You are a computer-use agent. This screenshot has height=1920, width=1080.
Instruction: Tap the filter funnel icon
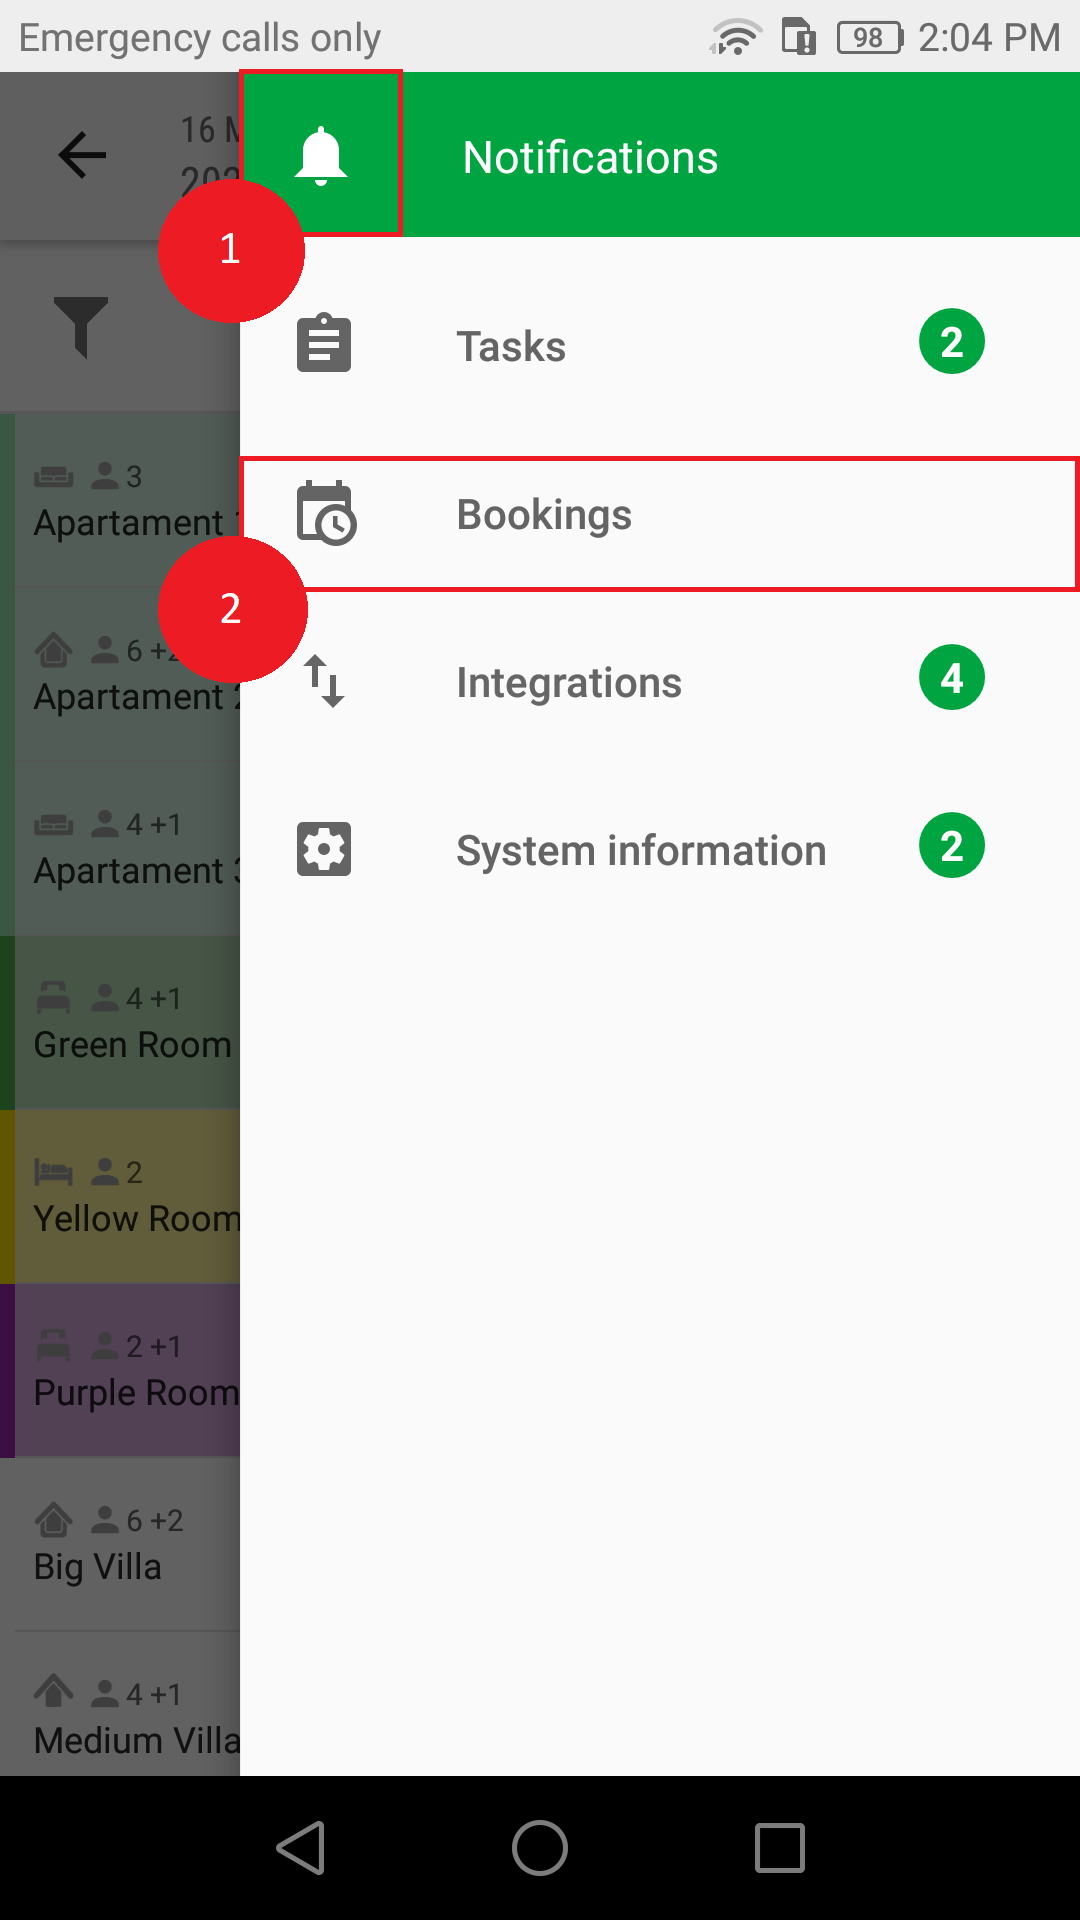click(x=81, y=327)
